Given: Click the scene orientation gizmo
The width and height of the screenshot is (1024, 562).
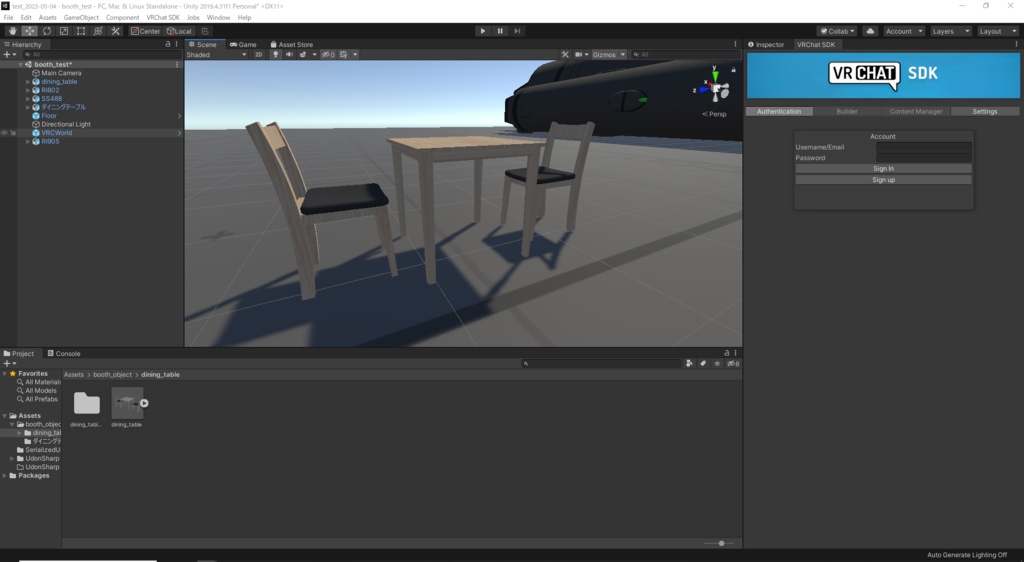Looking at the screenshot, I should pos(716,87).
